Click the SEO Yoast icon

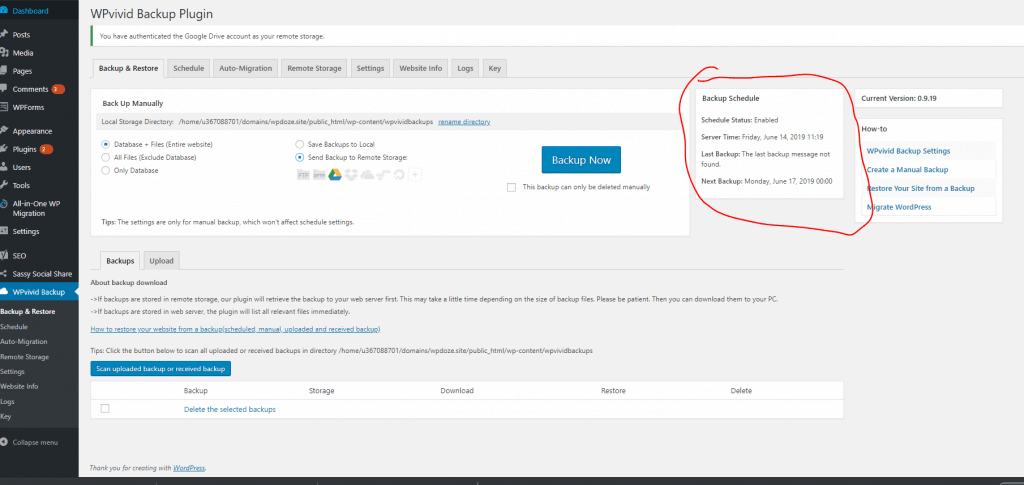click(x=5, y=255)
